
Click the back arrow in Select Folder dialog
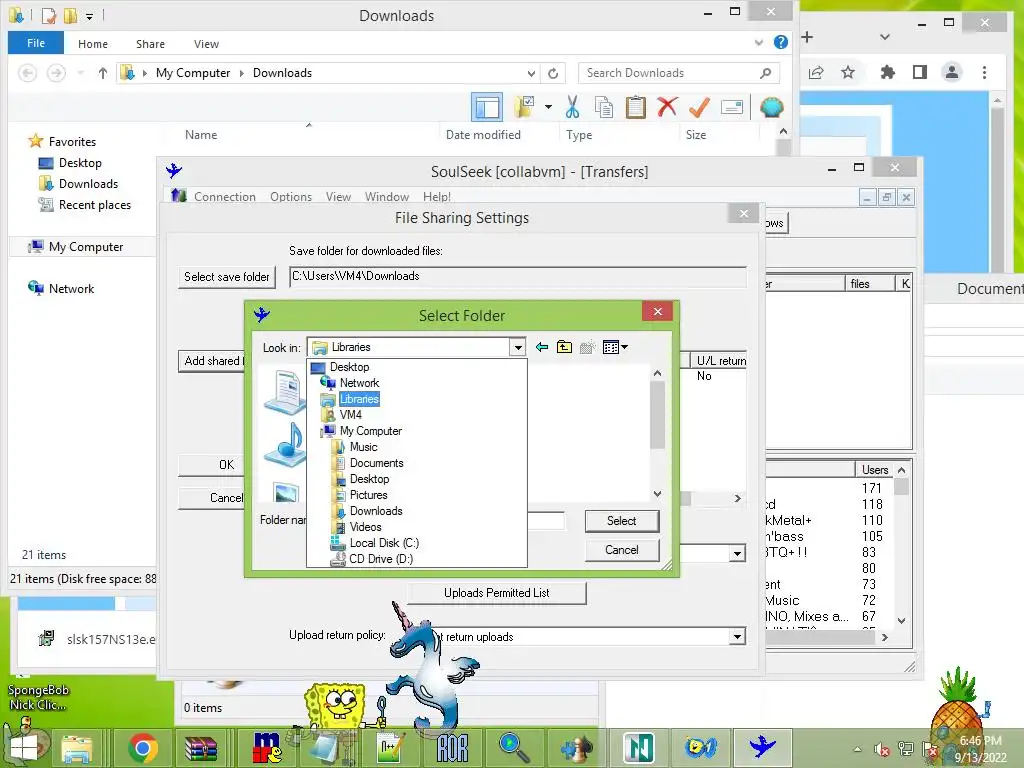click(x=541, y=347)
